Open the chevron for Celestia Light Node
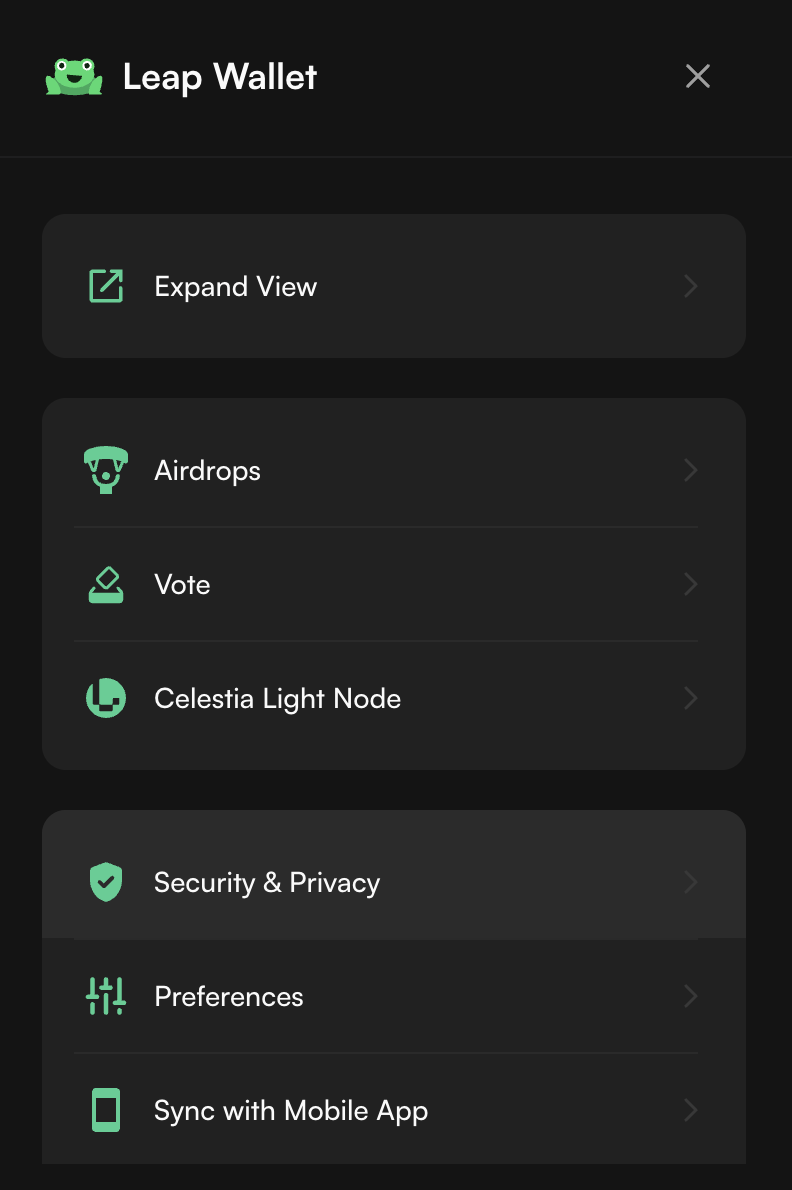792x1190 pixels. (690, 698)
